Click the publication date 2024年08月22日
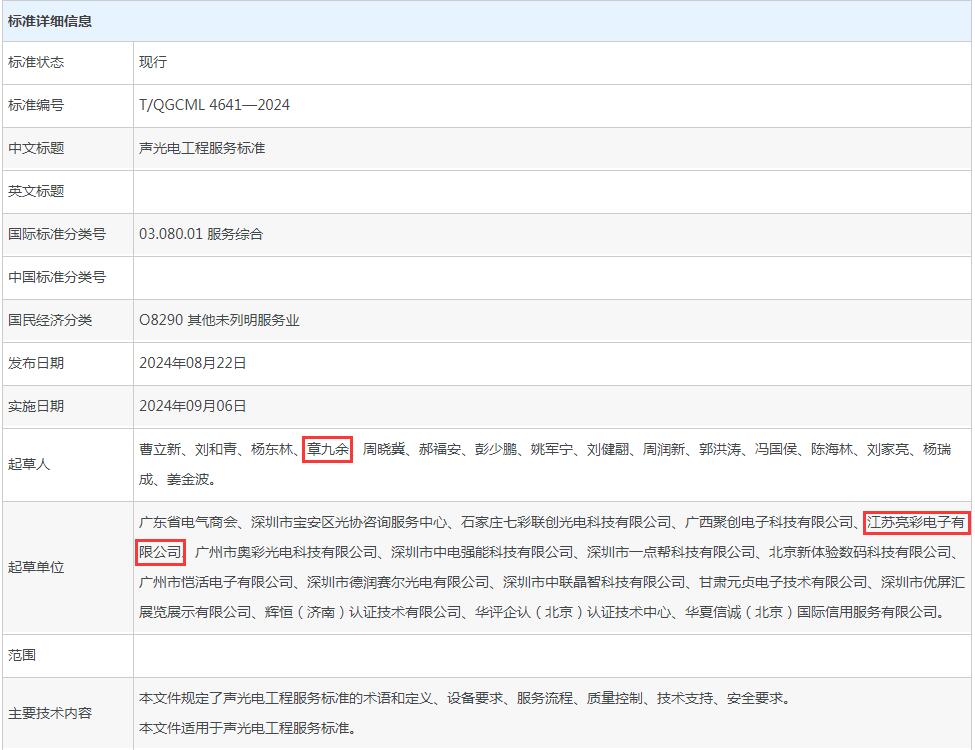The height and width of the screenshot is (750, 975). pyautogui.click(x=192, y=363)
